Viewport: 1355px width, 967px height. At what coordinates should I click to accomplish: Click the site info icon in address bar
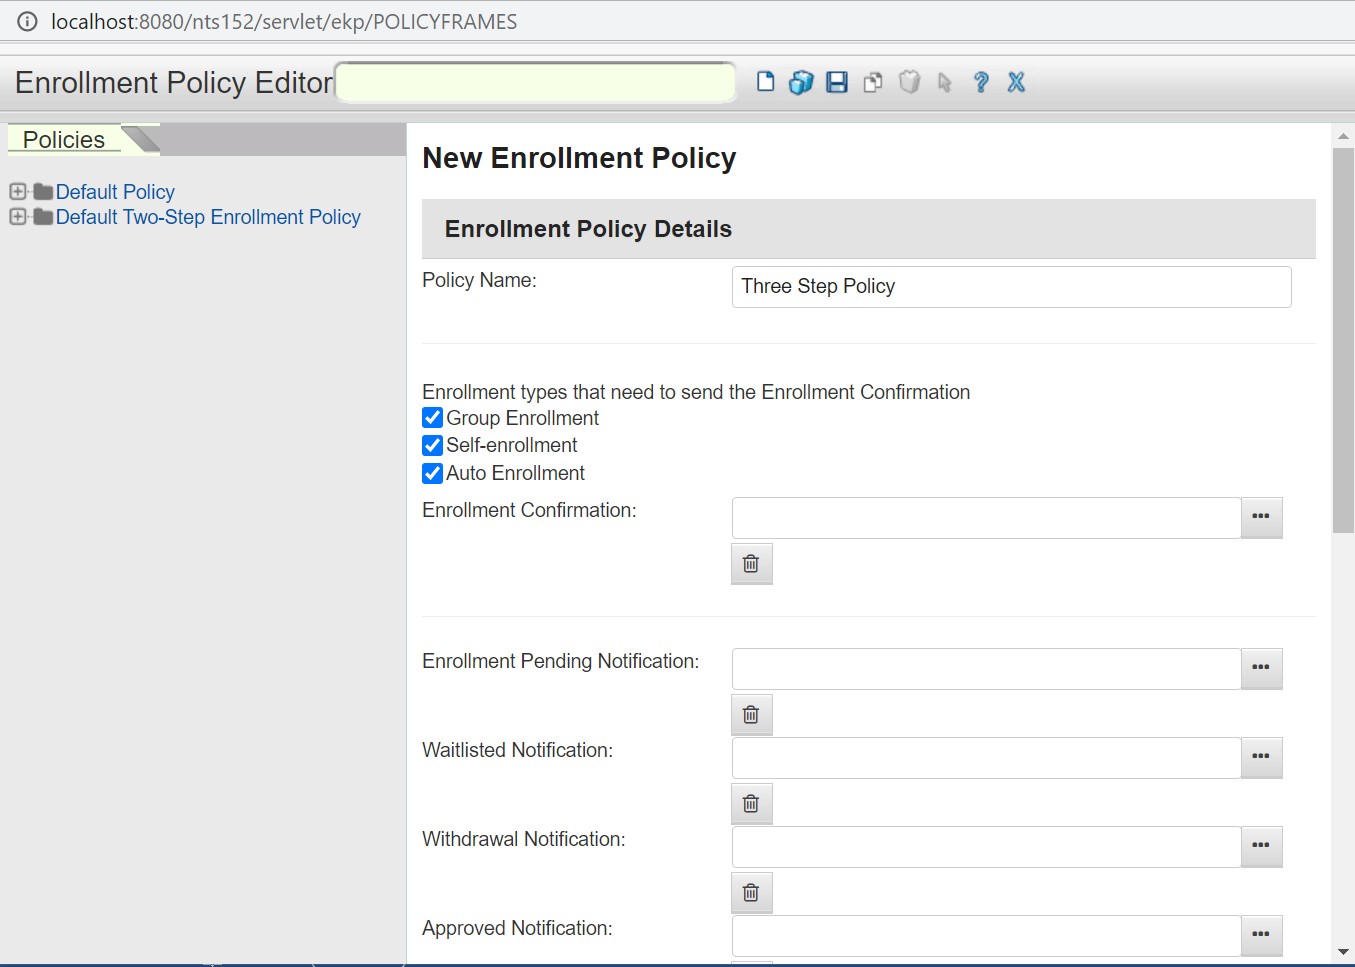pos(27,21)
